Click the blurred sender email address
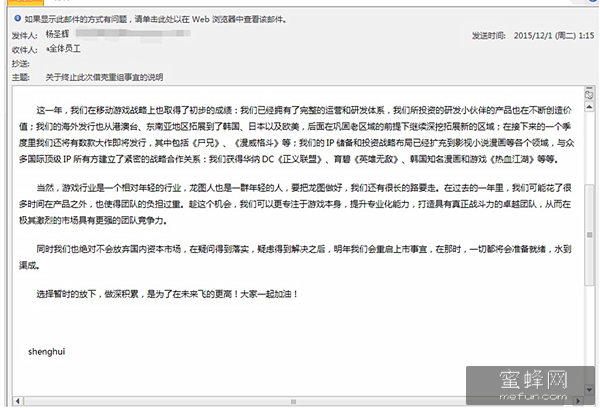Image resolution: width=600 pixels, height=410 pixels. click(133, 33)
